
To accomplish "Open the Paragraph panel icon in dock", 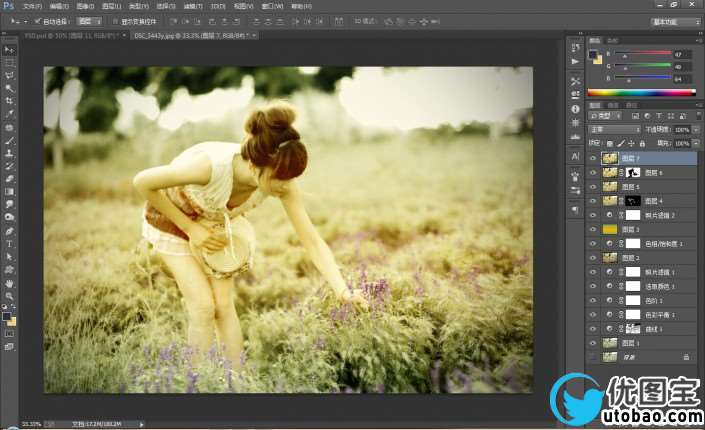I will tap(575, 210).
